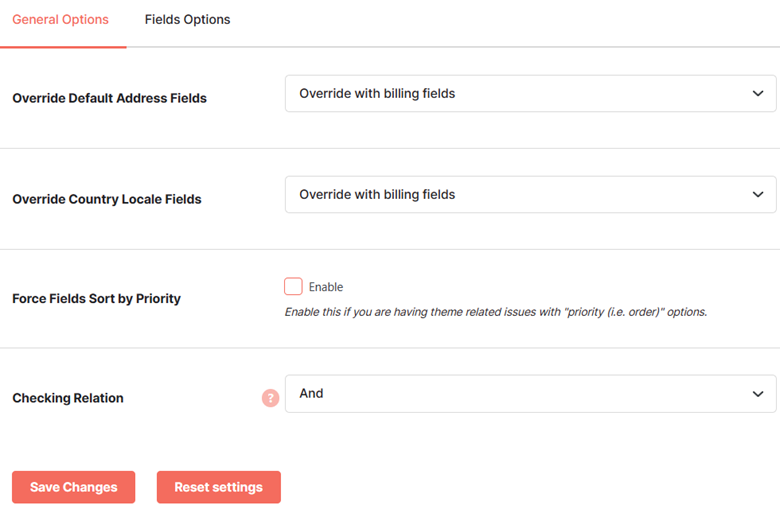Click the 'Override Country Locale Fields' label
The width and height of the screenshot is (780, 517).
click(107, 199)
